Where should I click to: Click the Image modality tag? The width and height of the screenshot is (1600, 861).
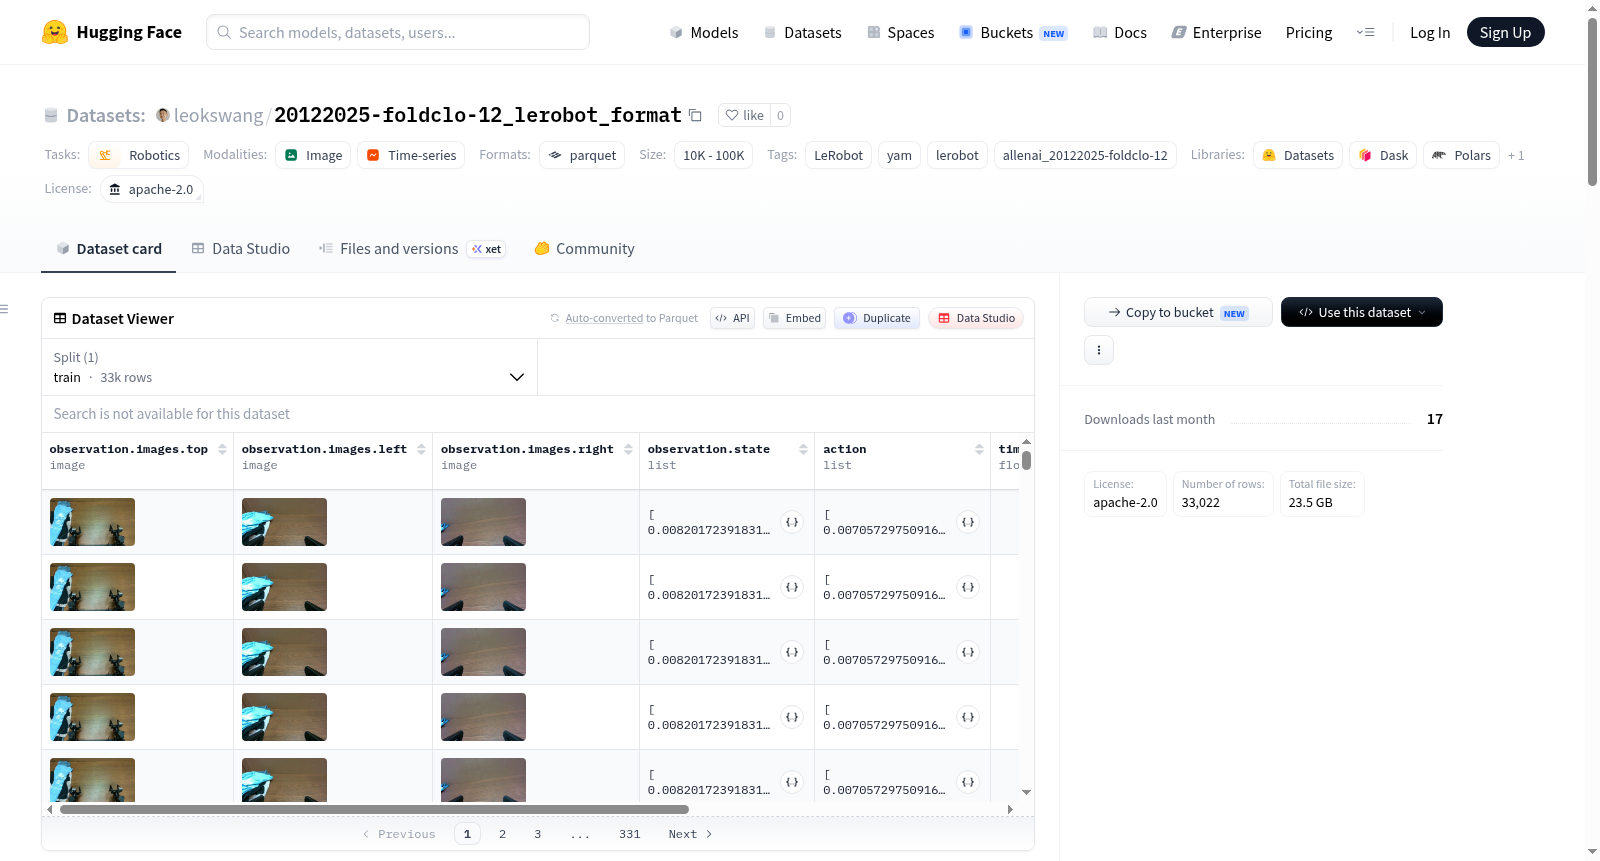pos(313,155)
